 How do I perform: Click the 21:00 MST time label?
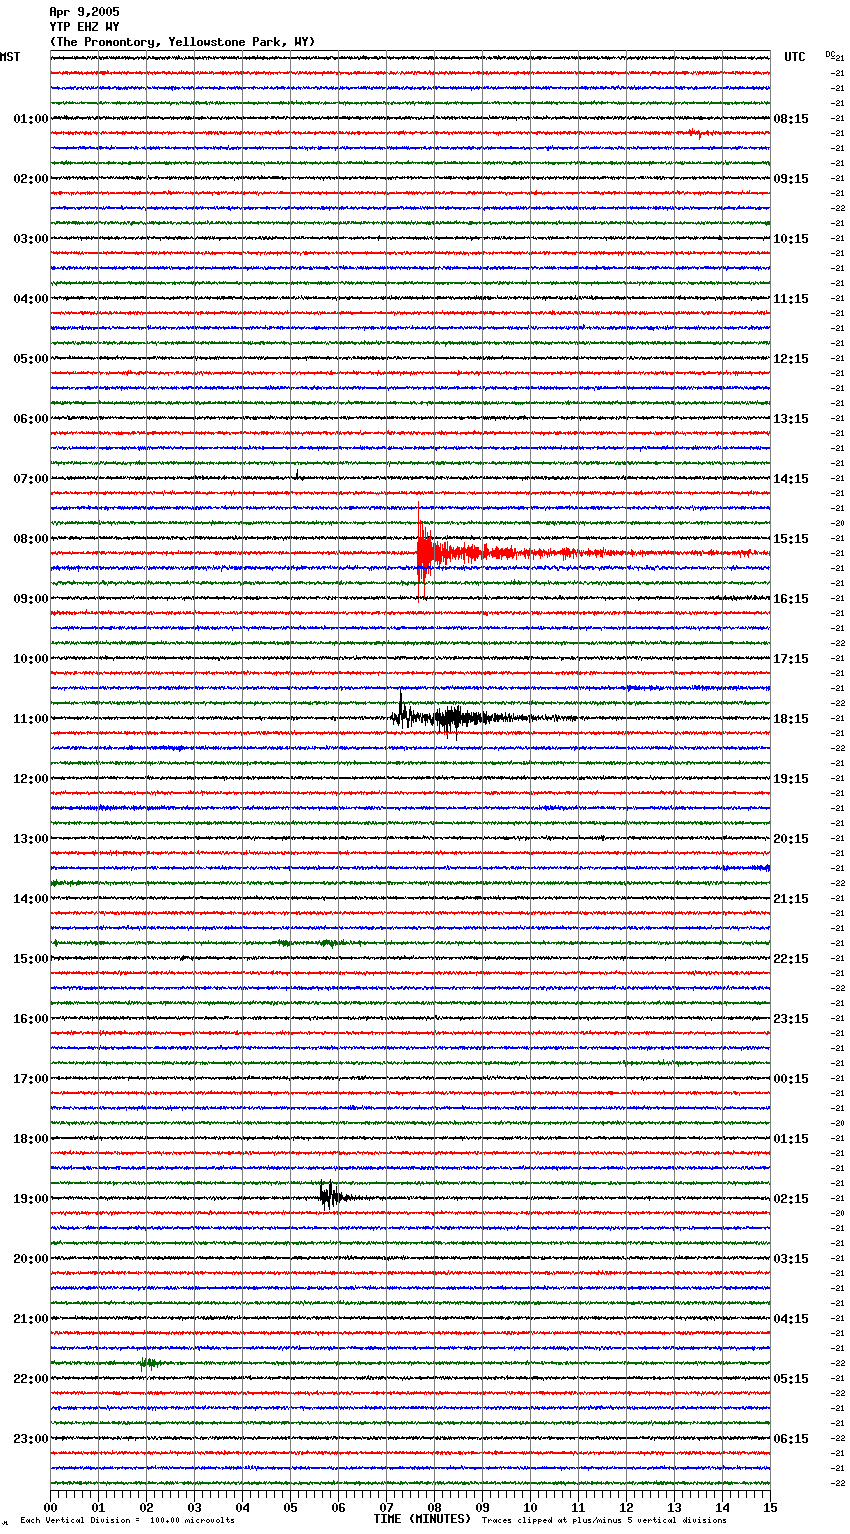(x=30, y=1319)
